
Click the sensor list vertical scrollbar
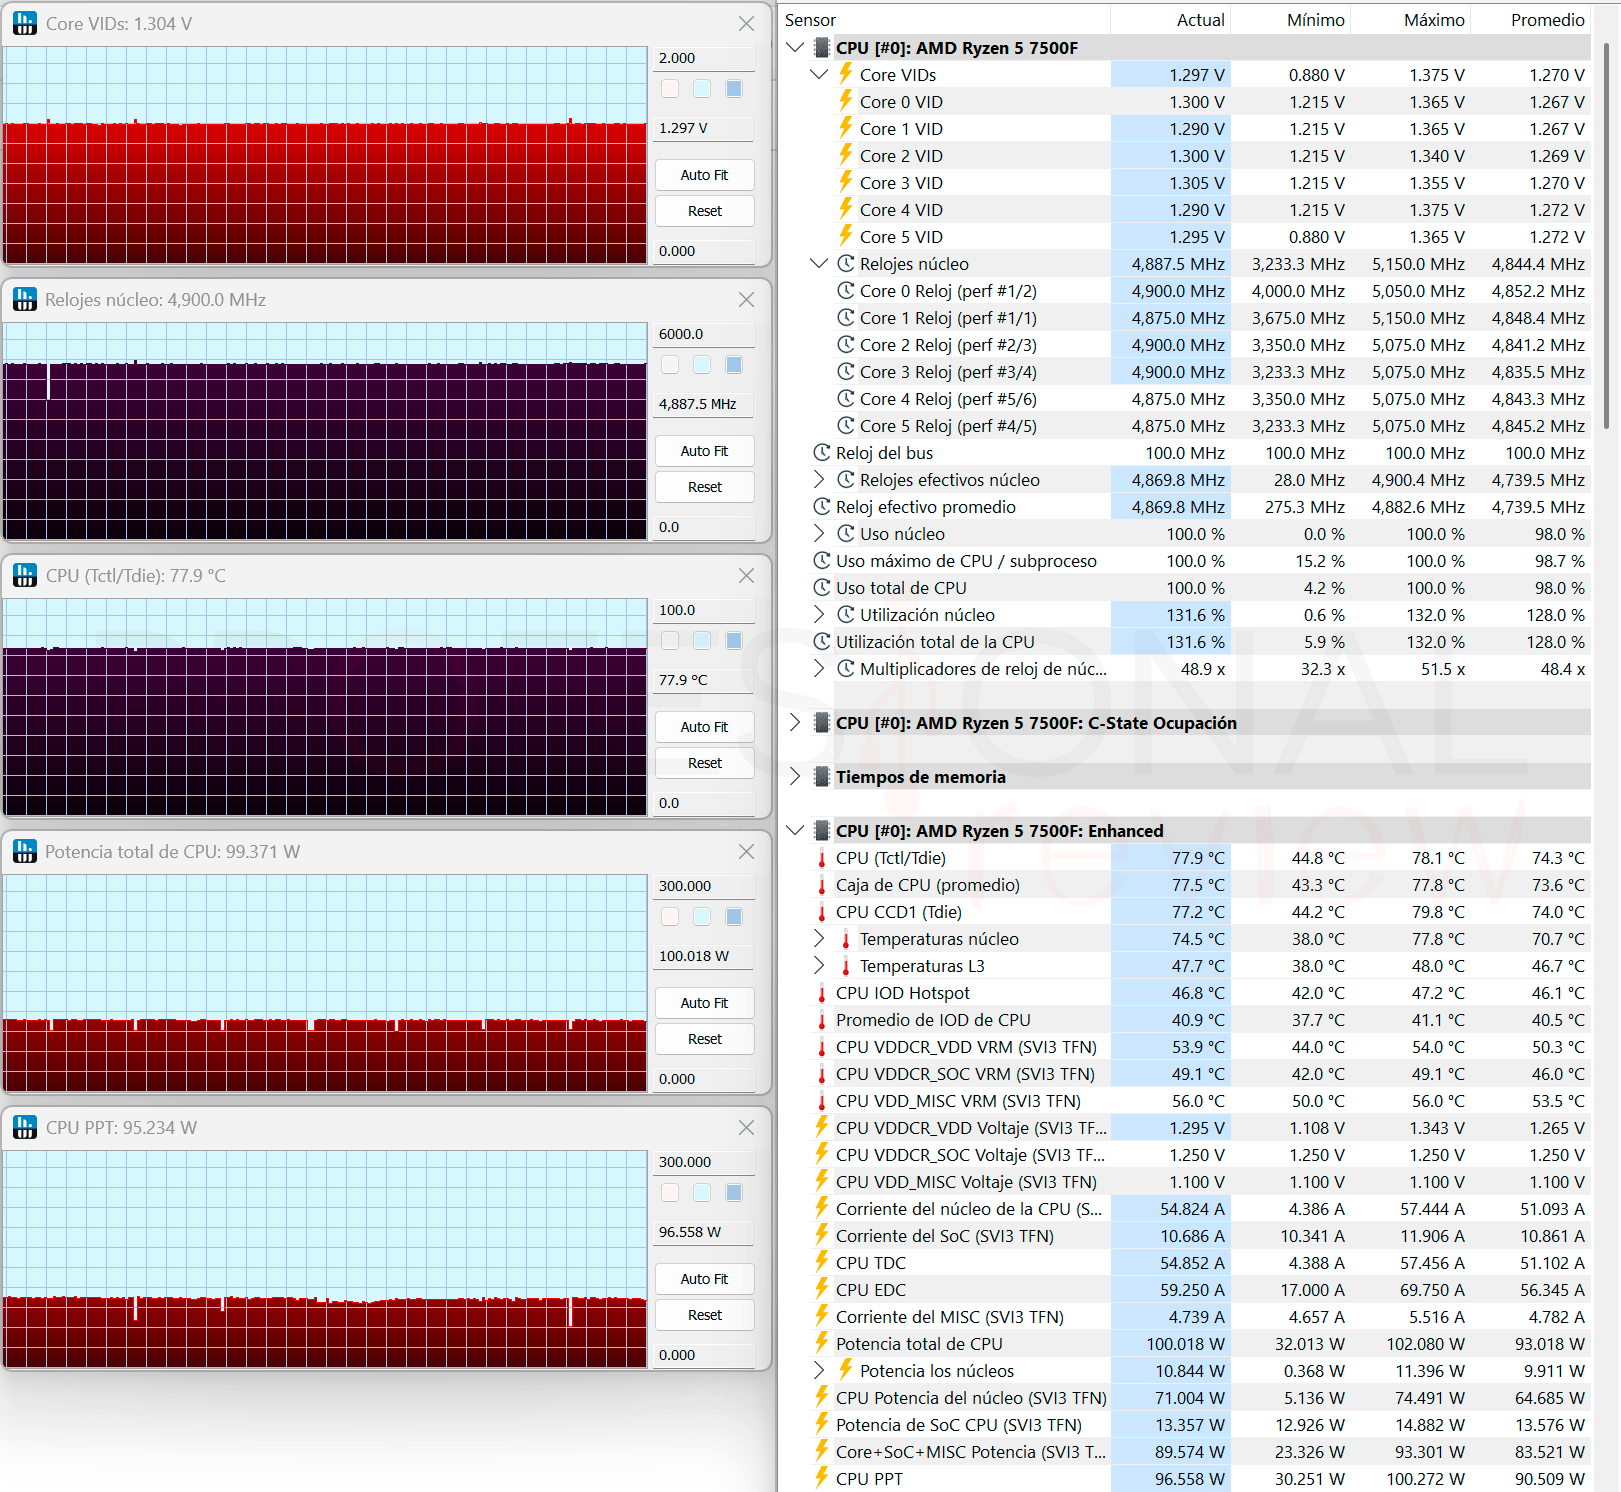[1606, 235]
